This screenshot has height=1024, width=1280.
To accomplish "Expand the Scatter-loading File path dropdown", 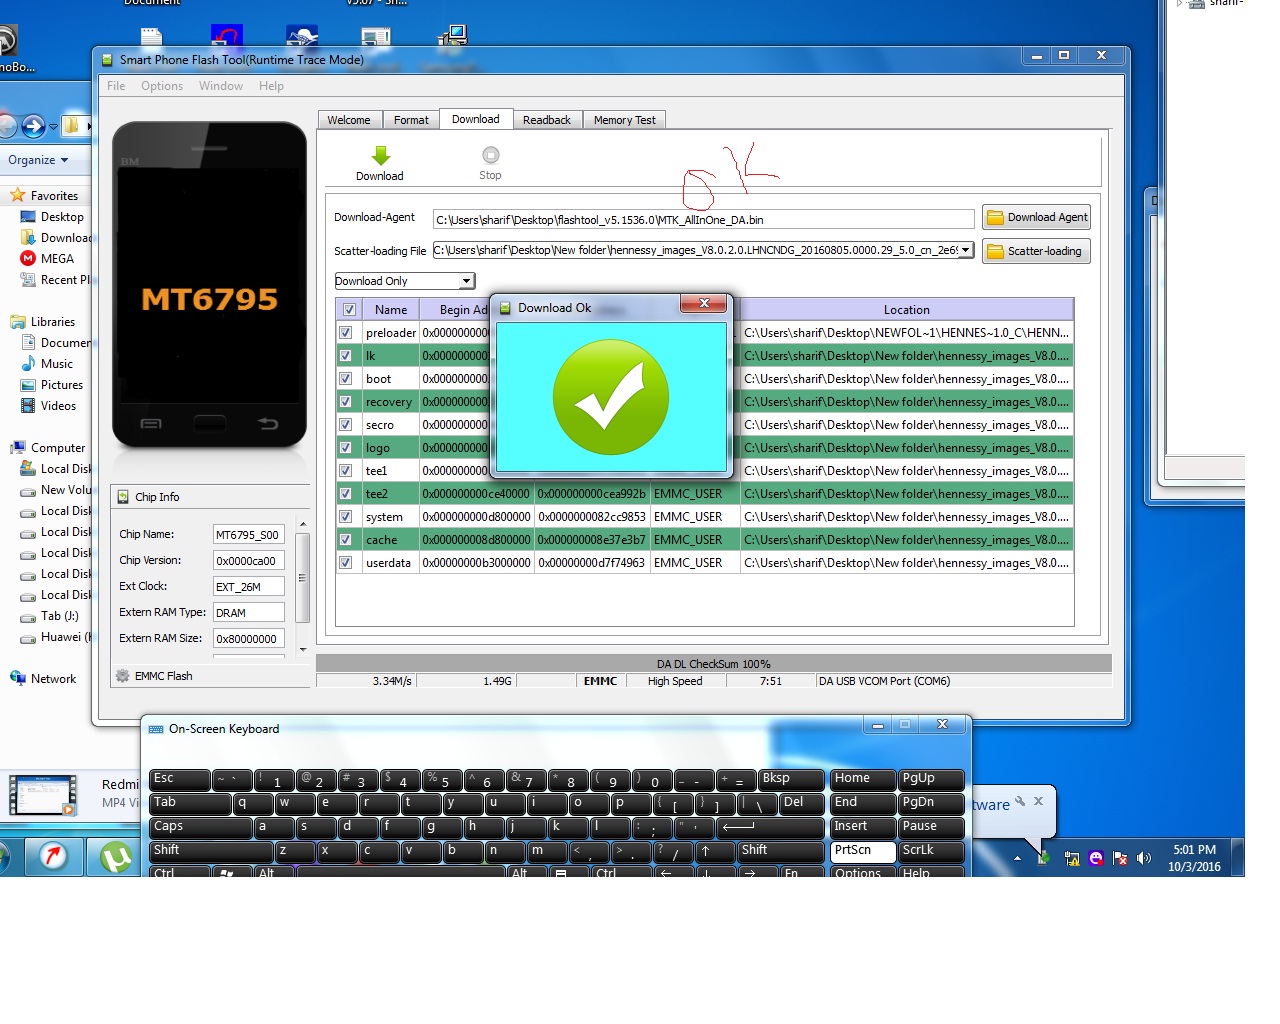I will (965, 250).
